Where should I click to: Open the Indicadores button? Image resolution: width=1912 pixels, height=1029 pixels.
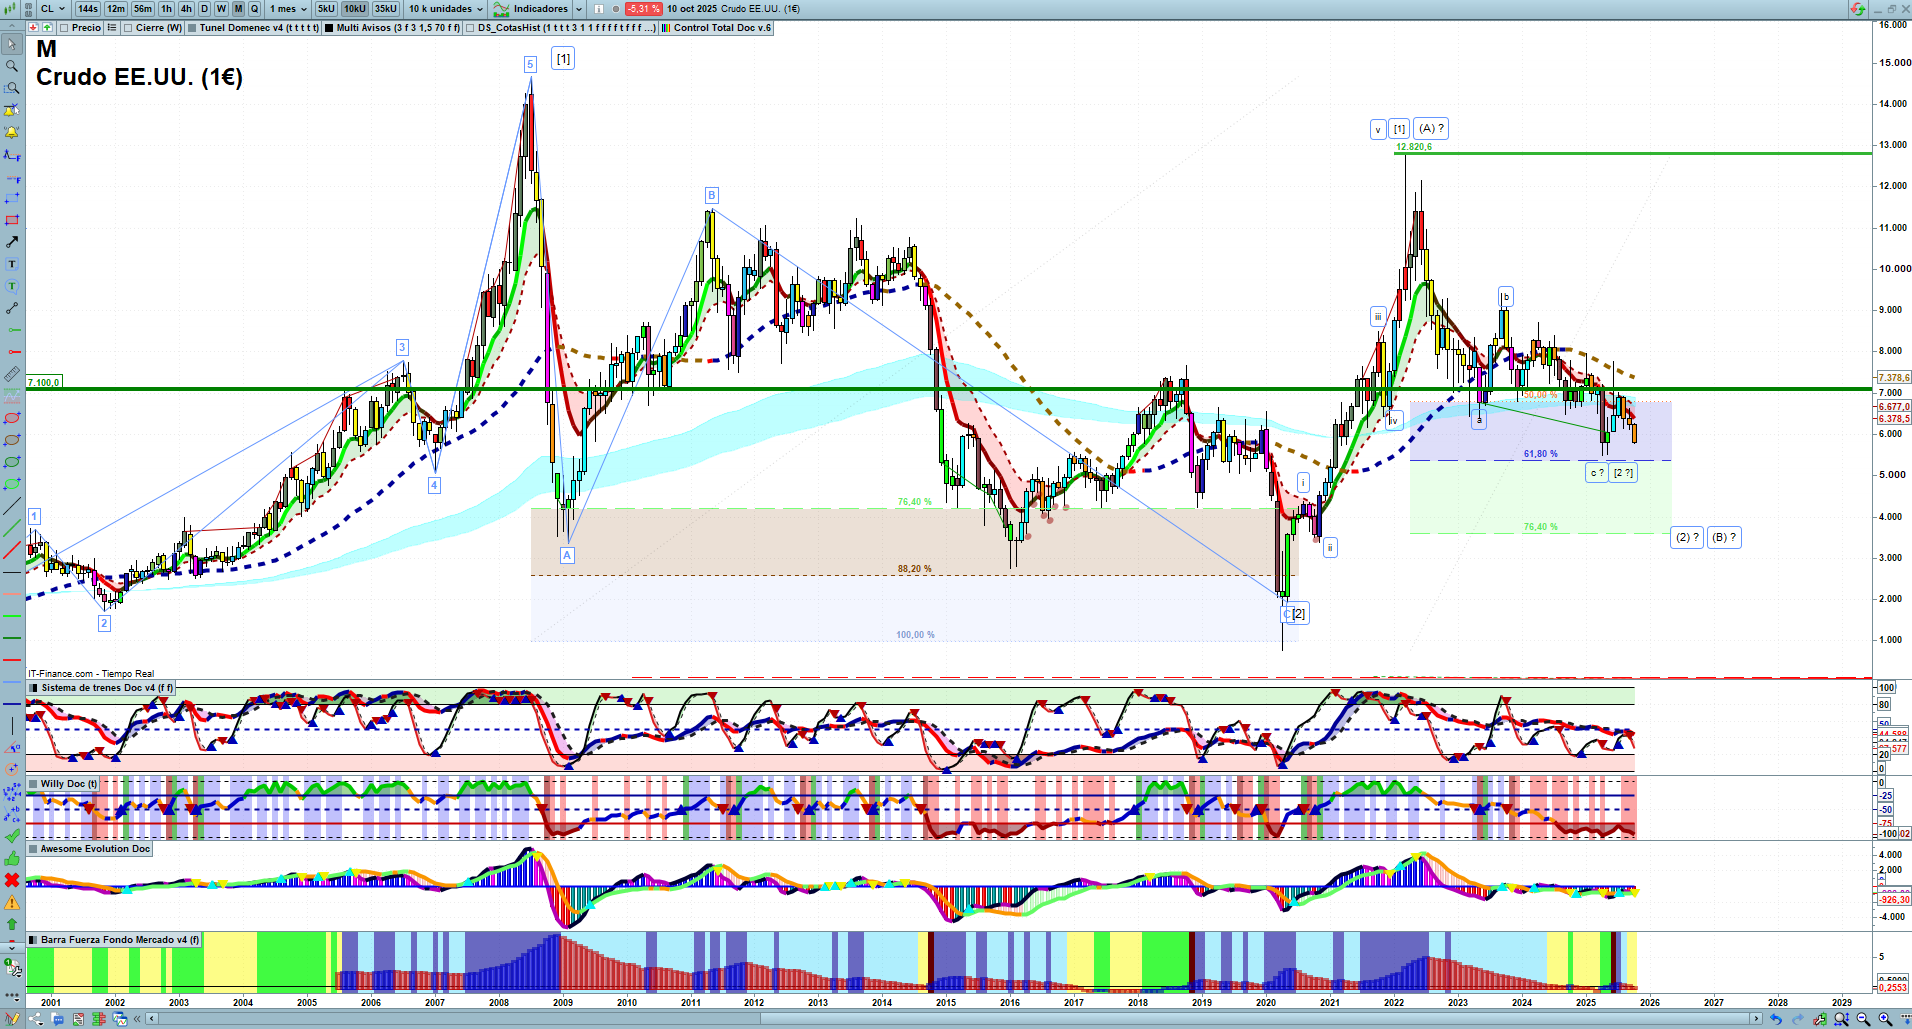(531, 9)
